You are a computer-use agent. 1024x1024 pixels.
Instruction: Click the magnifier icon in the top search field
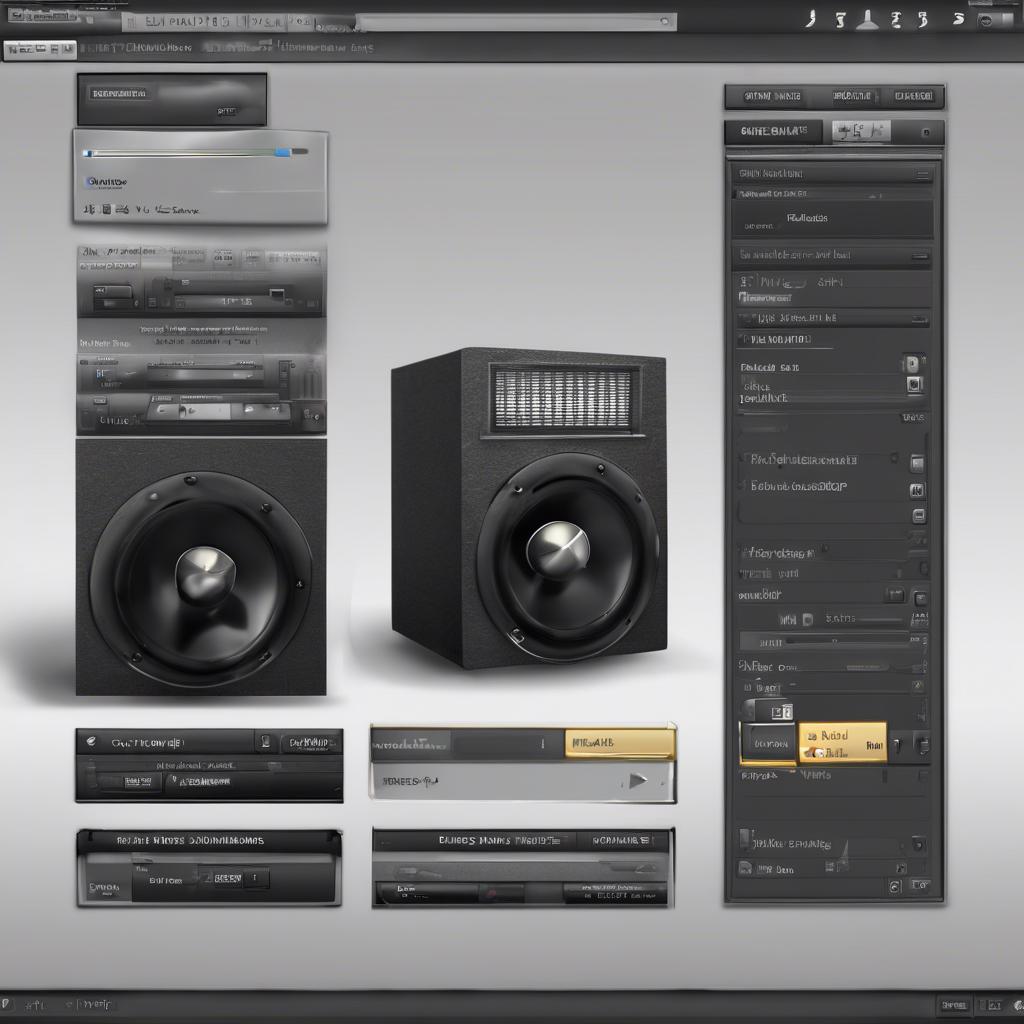pyautogui.click(x=665, y=22)
